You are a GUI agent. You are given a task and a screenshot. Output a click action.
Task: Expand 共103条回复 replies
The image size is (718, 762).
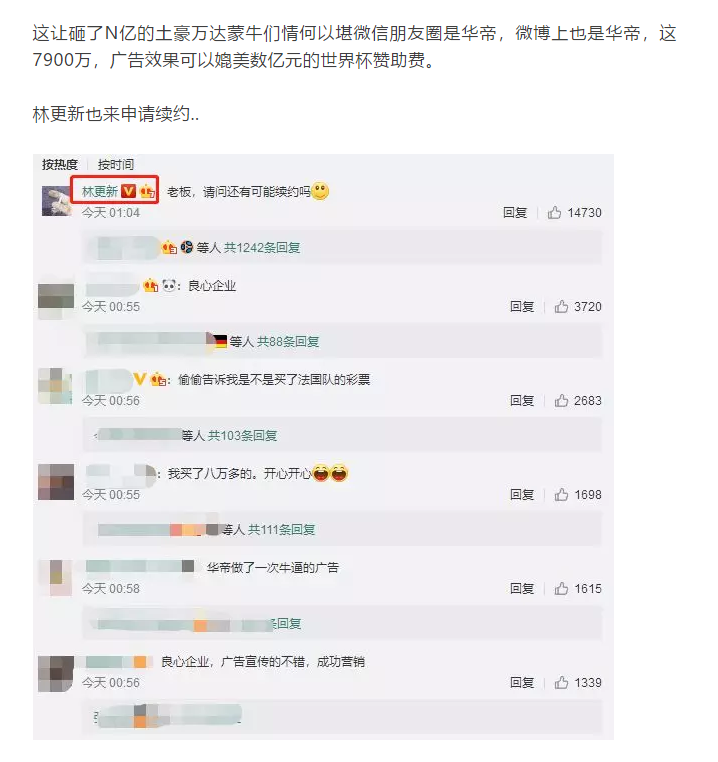pyautogui.click(x=243, y=435)
